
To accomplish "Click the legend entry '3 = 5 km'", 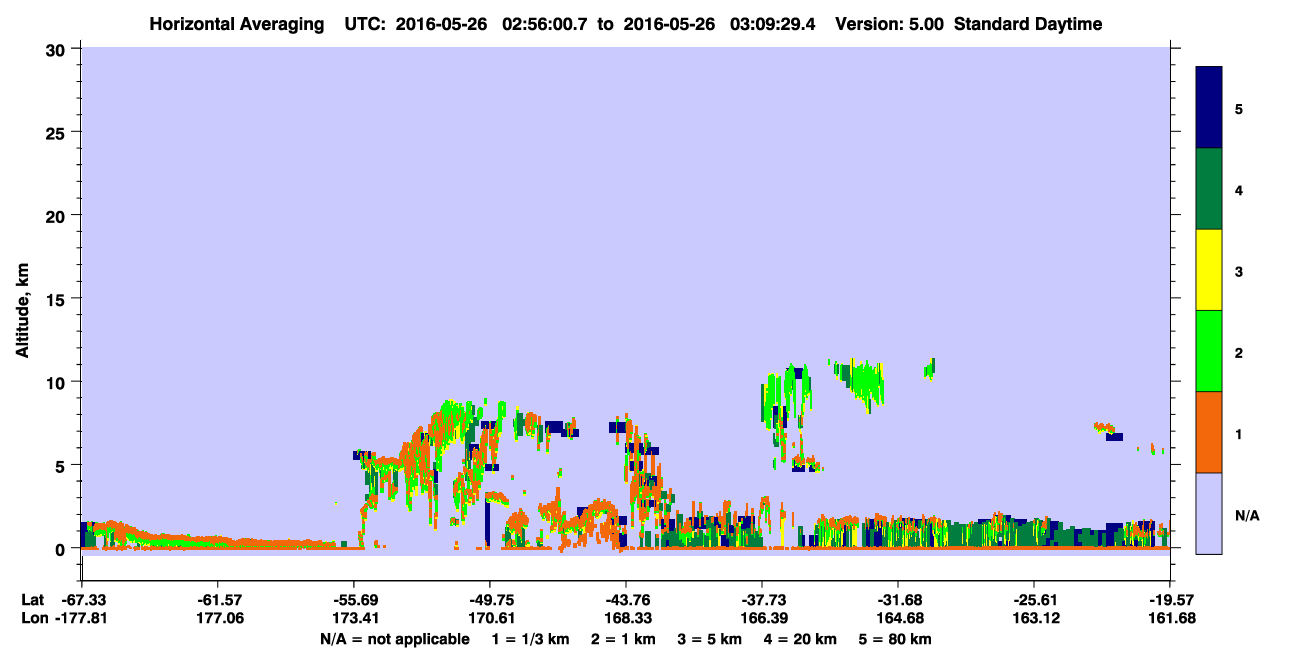I will (x=711, y=639).
